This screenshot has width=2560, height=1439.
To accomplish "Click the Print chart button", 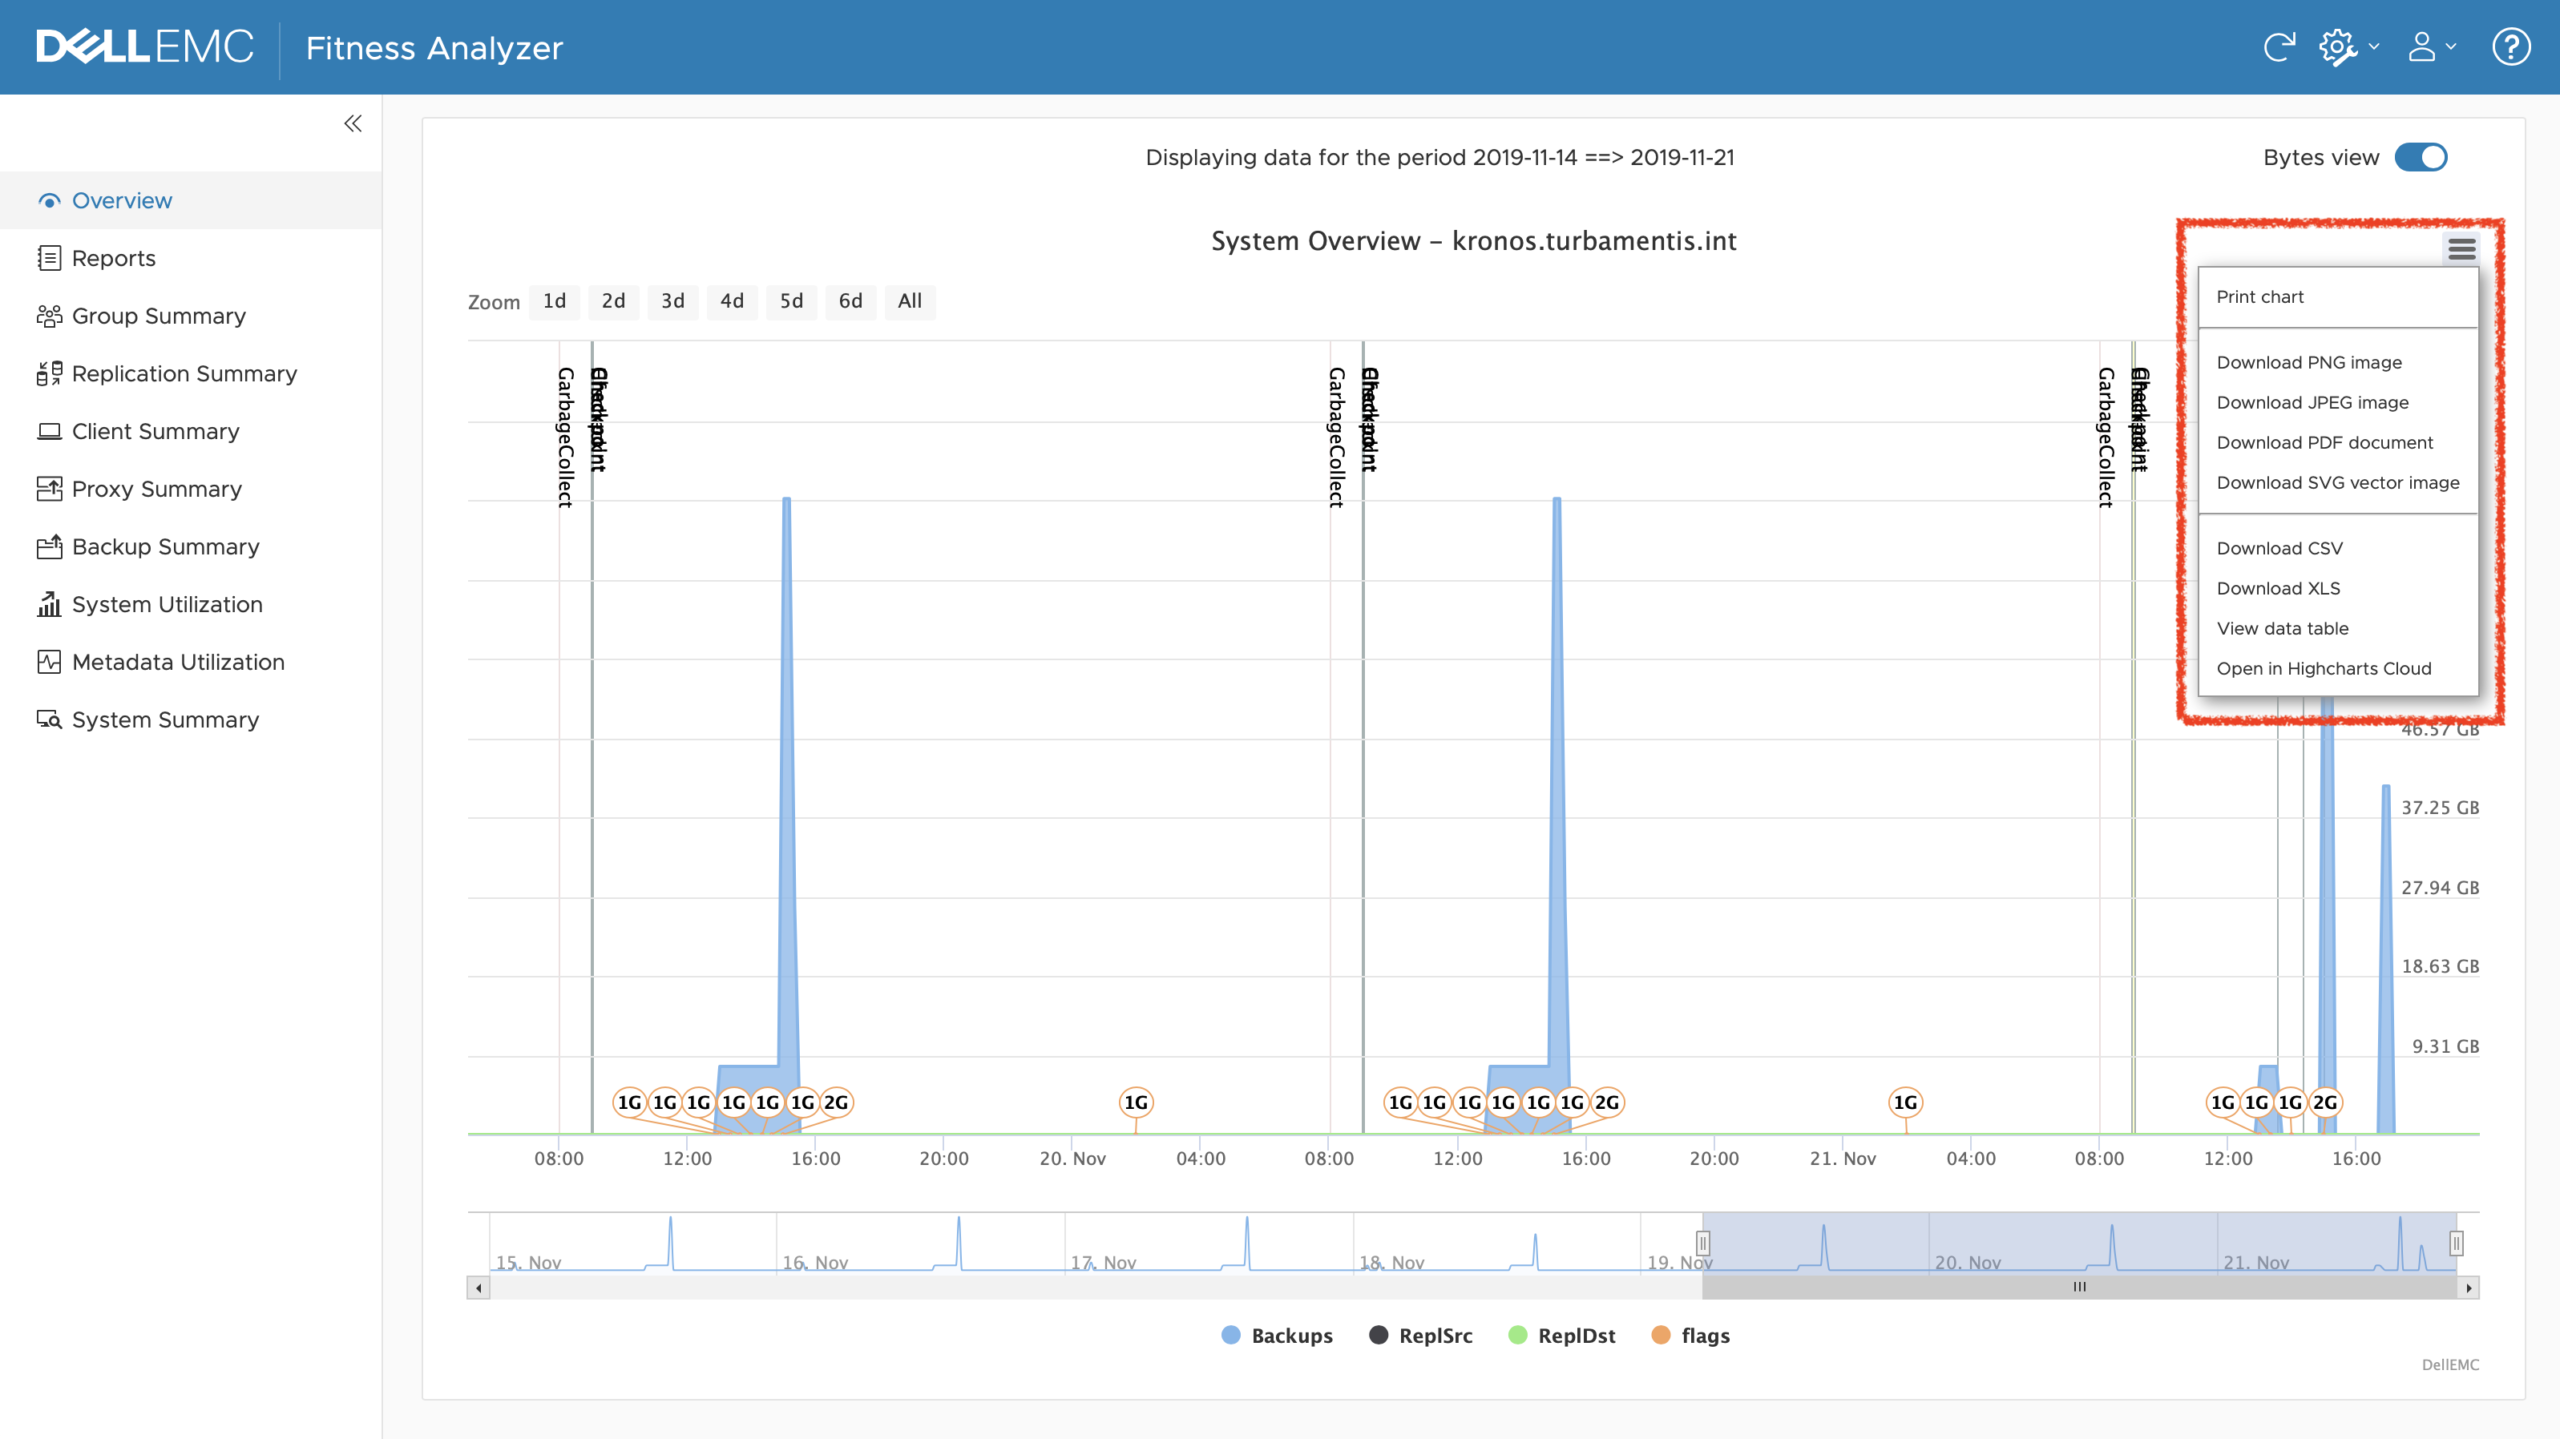I will [2263, 296].
